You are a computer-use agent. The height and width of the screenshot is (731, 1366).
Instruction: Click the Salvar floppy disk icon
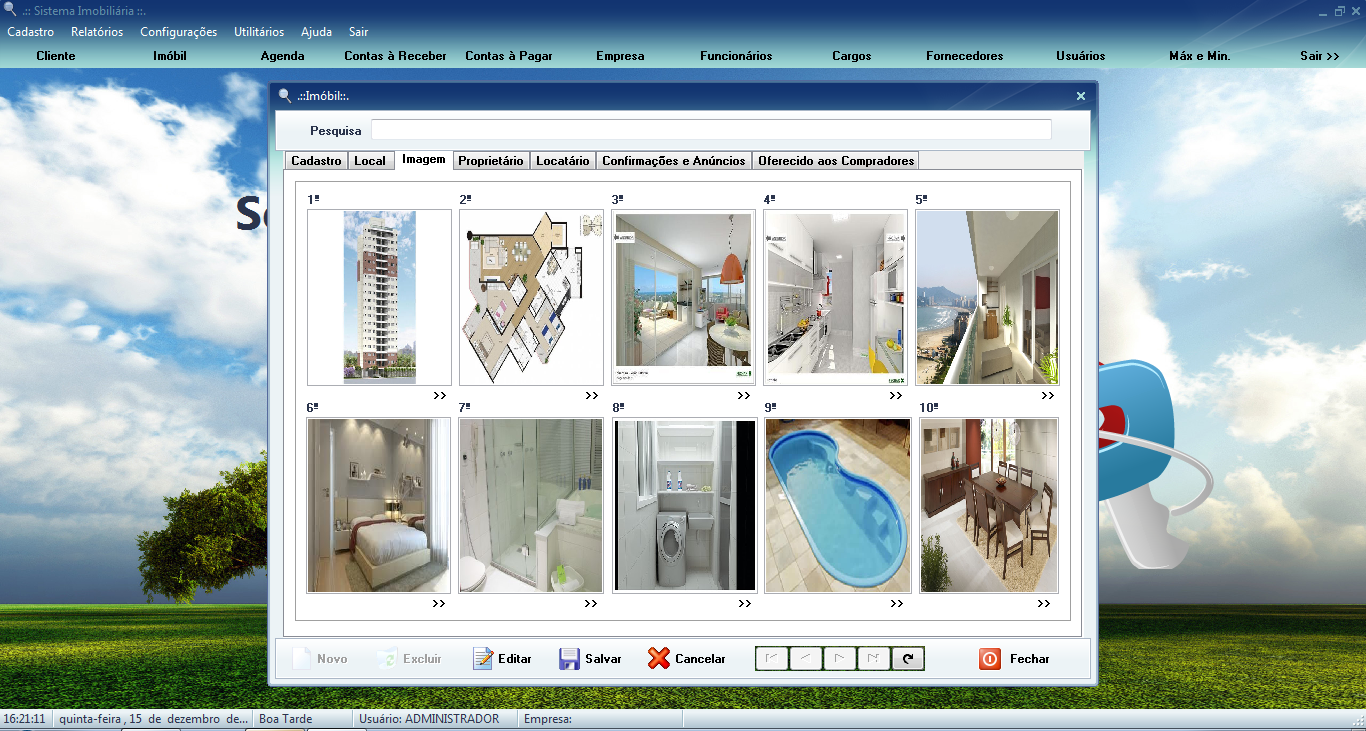point(569,659)
